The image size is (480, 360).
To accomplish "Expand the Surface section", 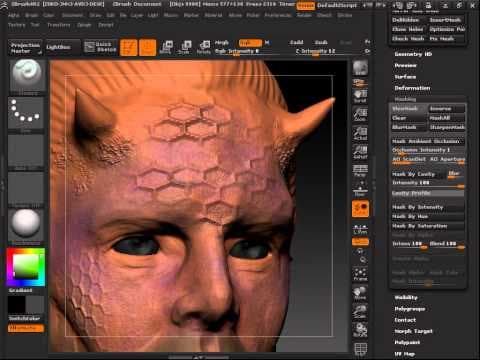I will [405, 77].
